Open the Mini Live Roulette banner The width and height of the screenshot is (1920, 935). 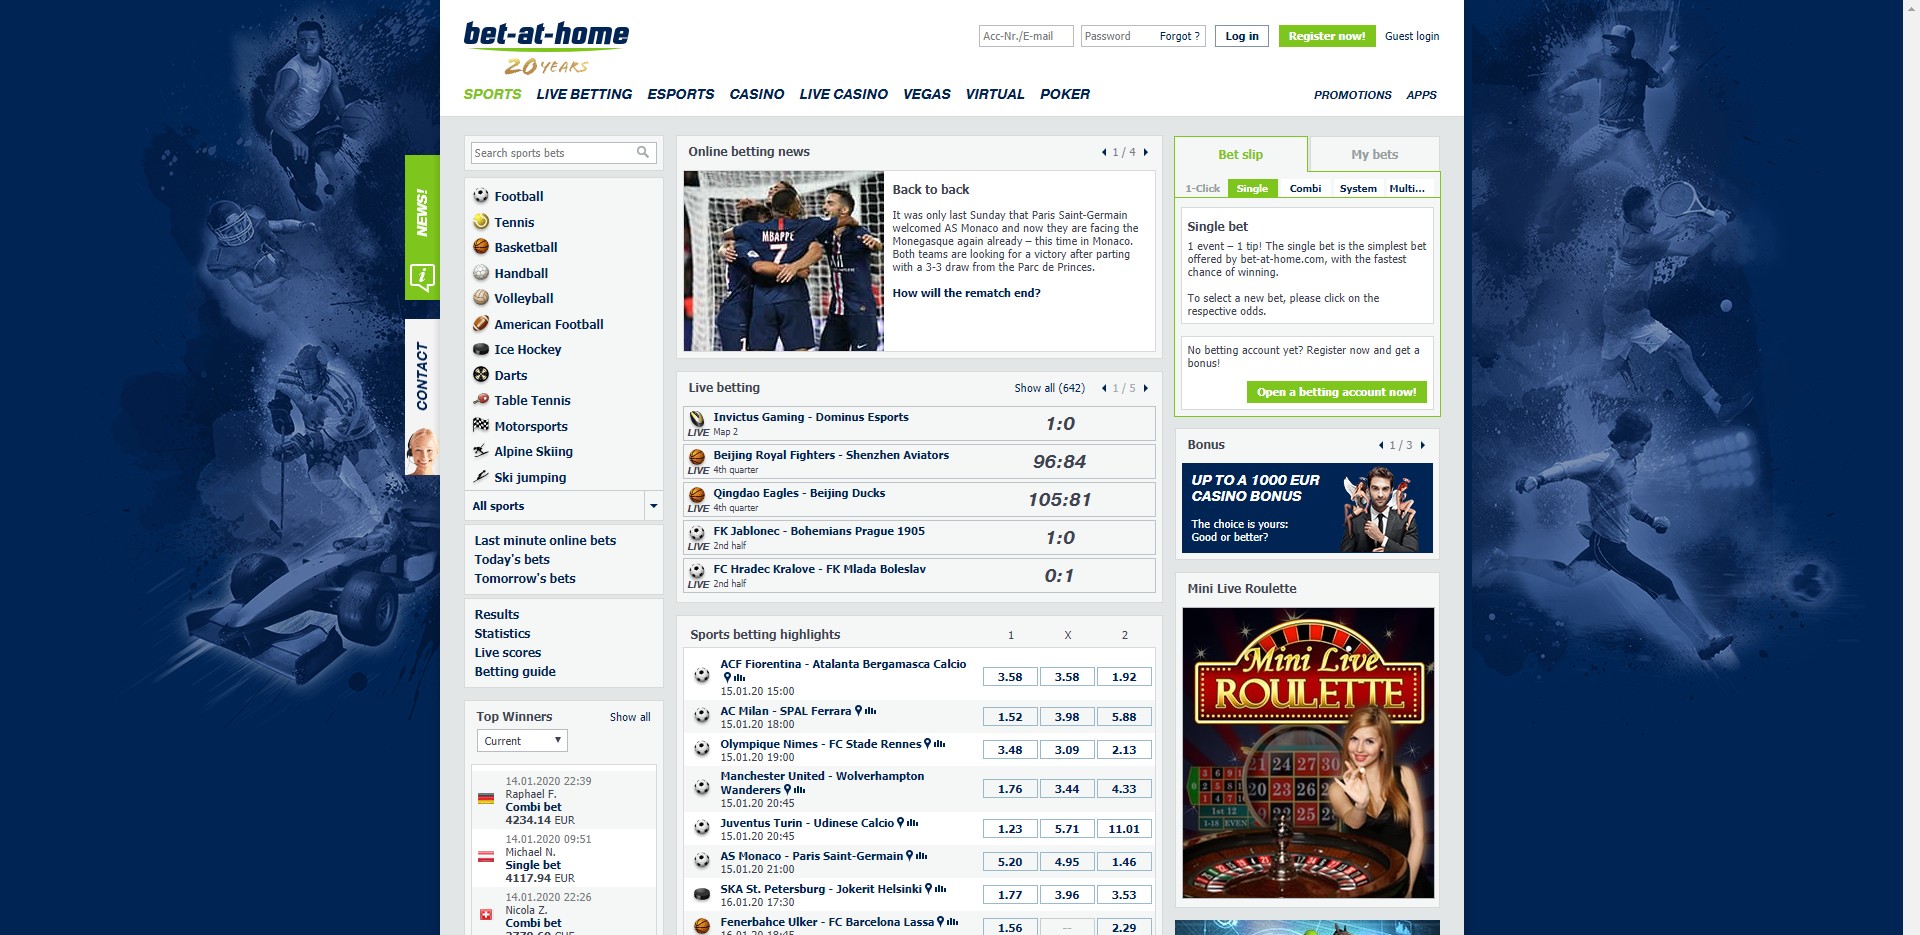click(x=1308, y=752)
